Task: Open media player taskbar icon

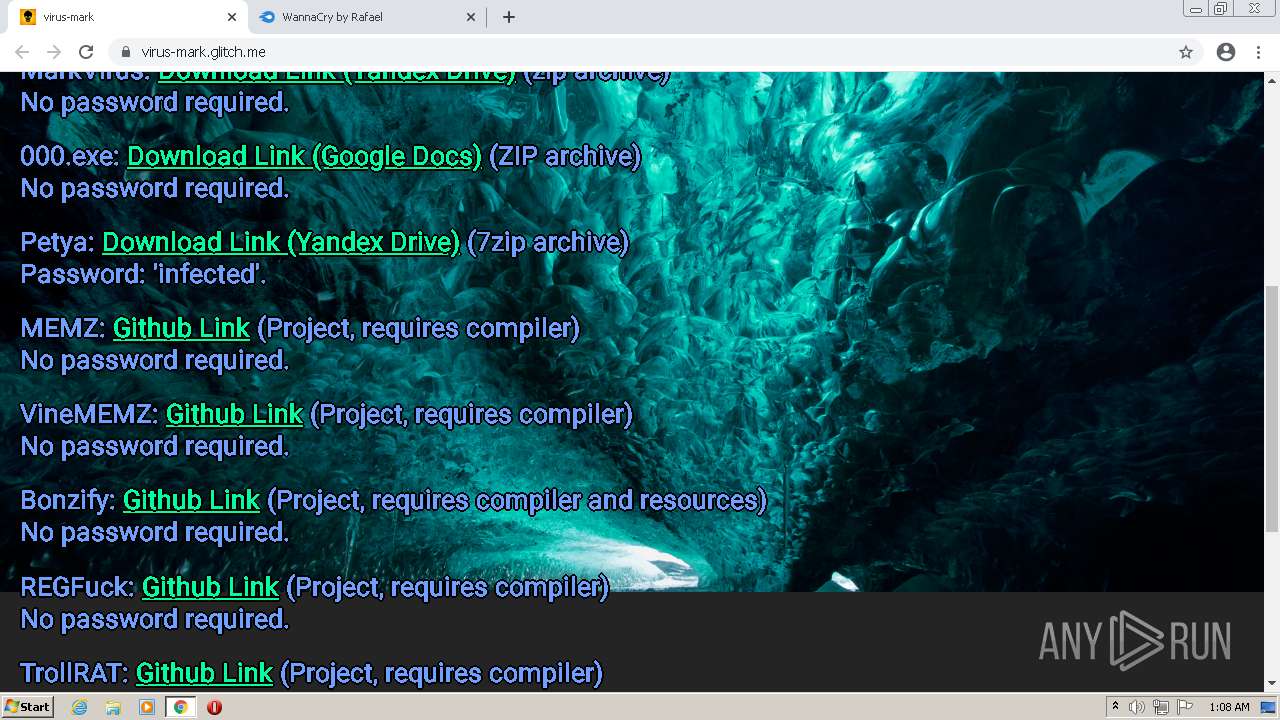Action: 147,707
